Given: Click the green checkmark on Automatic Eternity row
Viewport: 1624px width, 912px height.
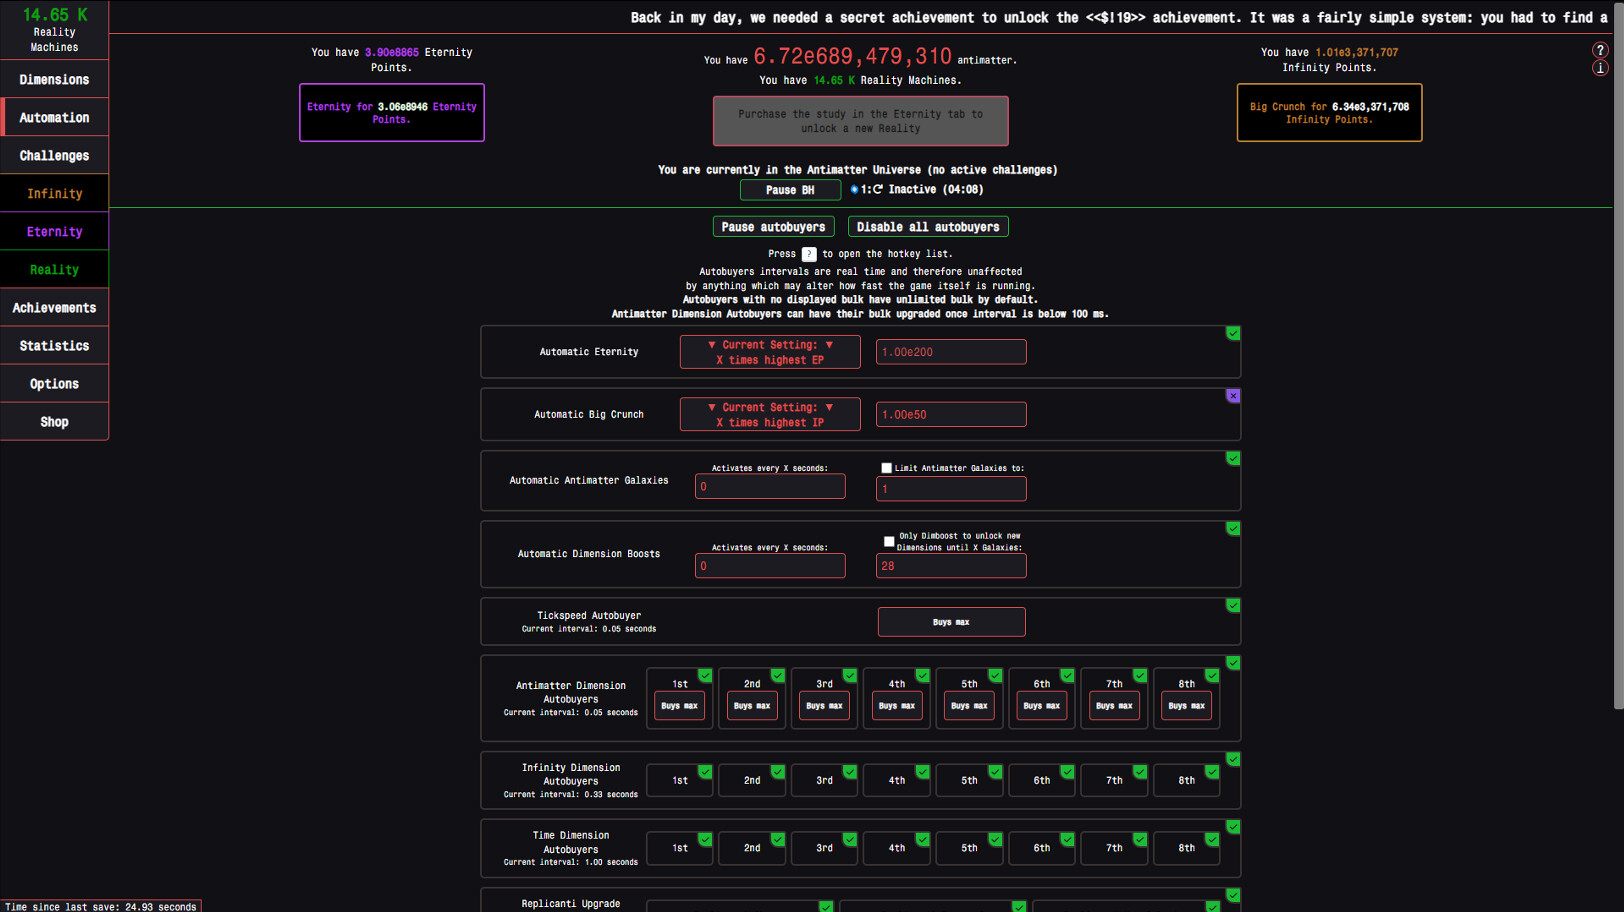Looking at the screenshot, I should [1233, 333].
